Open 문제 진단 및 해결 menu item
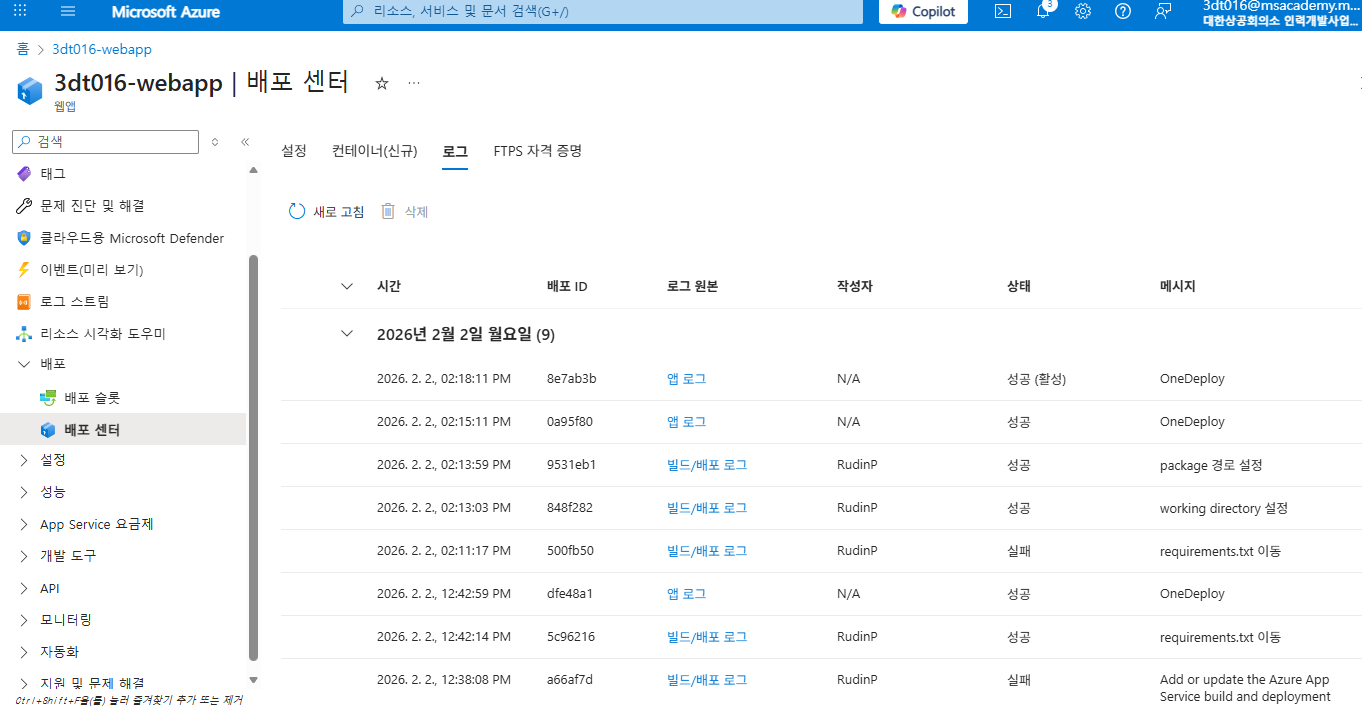 point(92,206)
